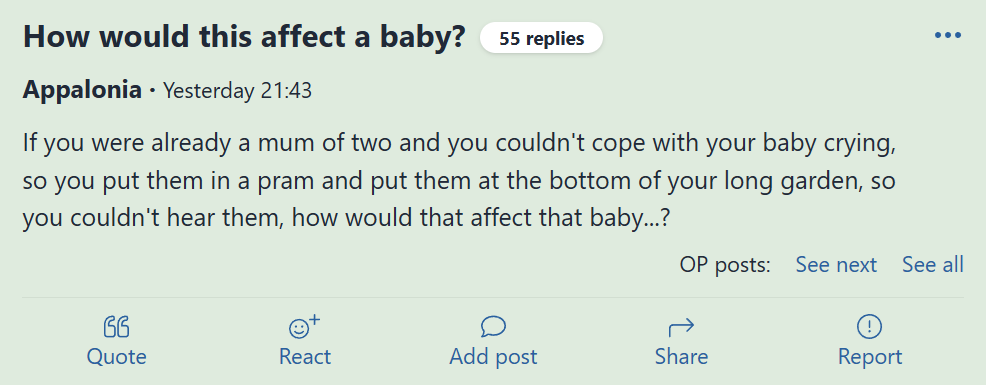The height and width of the screenshot is (385, 986).
Task: Click the OP posts label
Action: coord(724,265)
